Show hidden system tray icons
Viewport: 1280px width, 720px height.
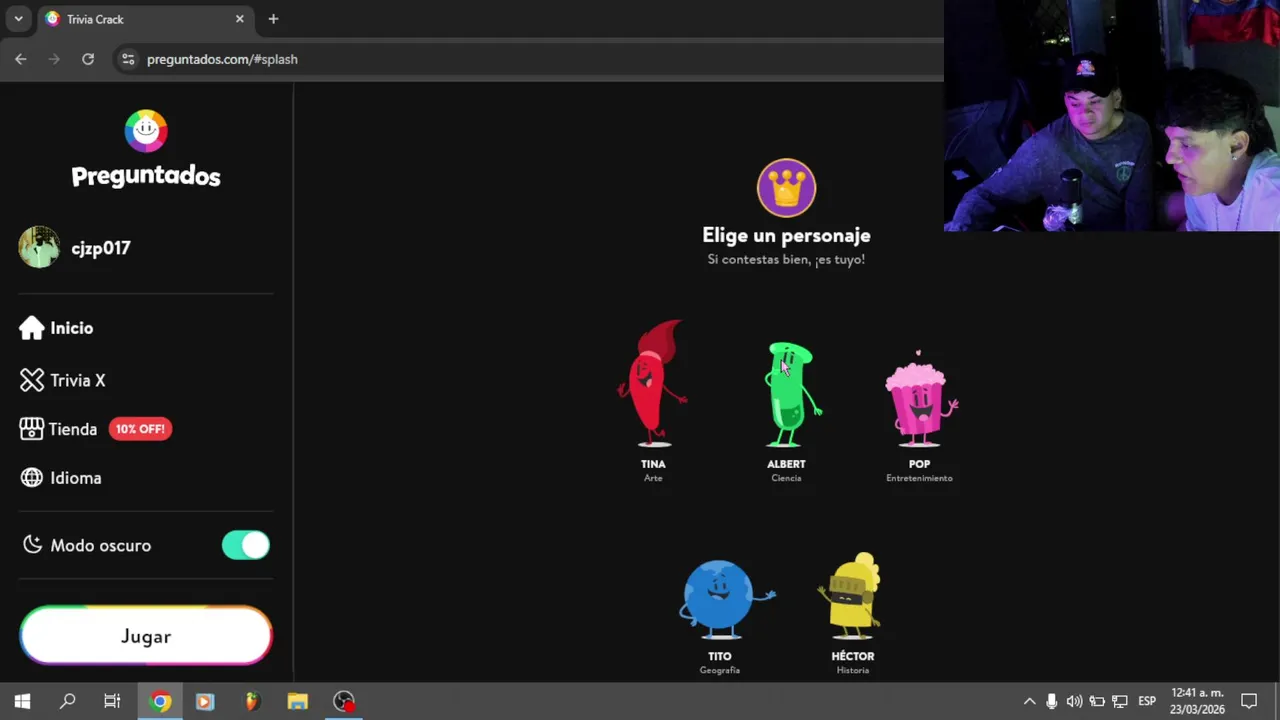pos(1029,701)
